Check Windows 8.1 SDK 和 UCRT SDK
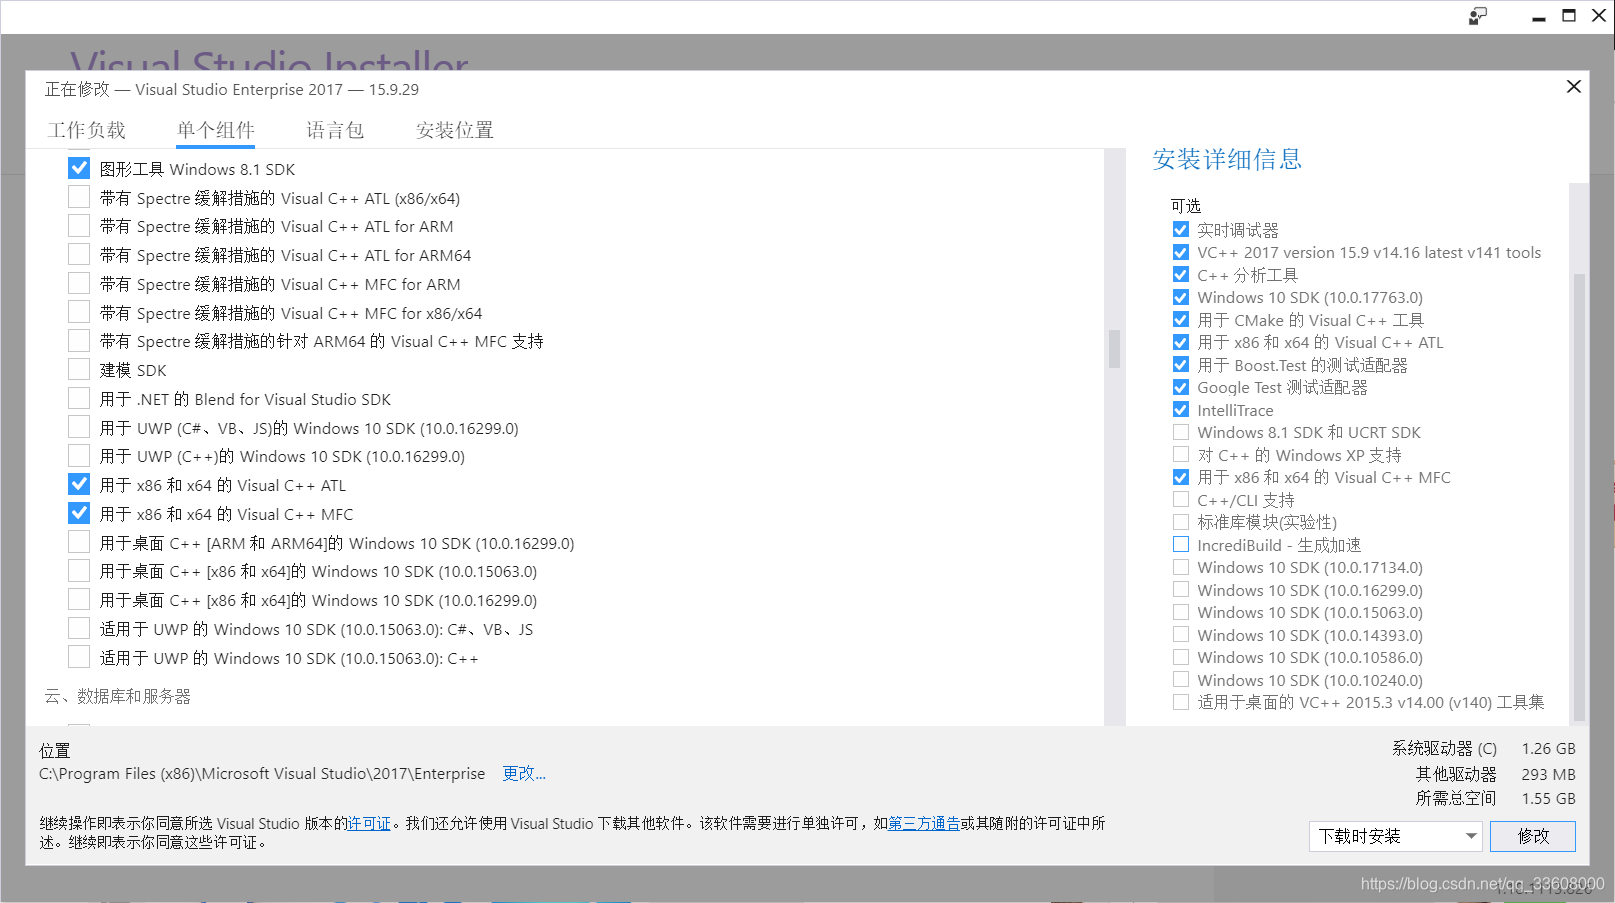1615x903 pixels. point(1181,432)
